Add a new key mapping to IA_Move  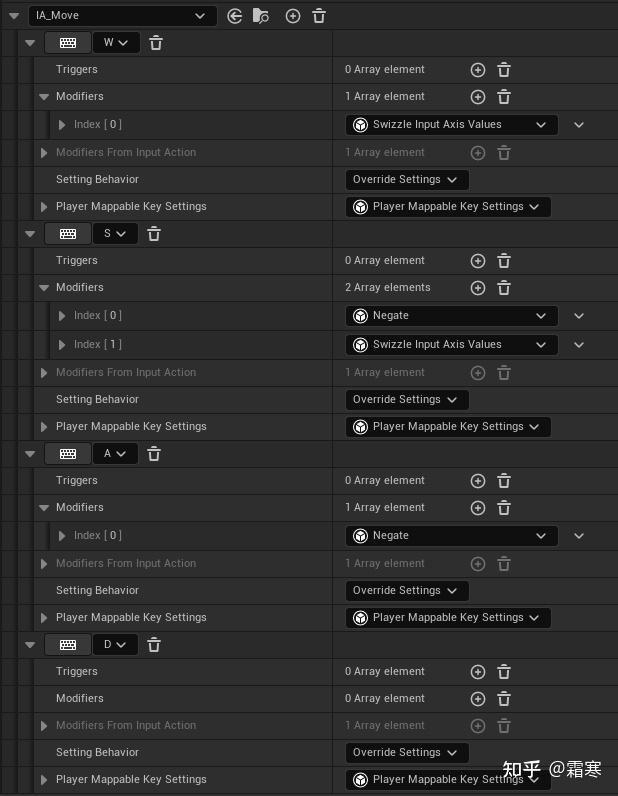(293, 16)
